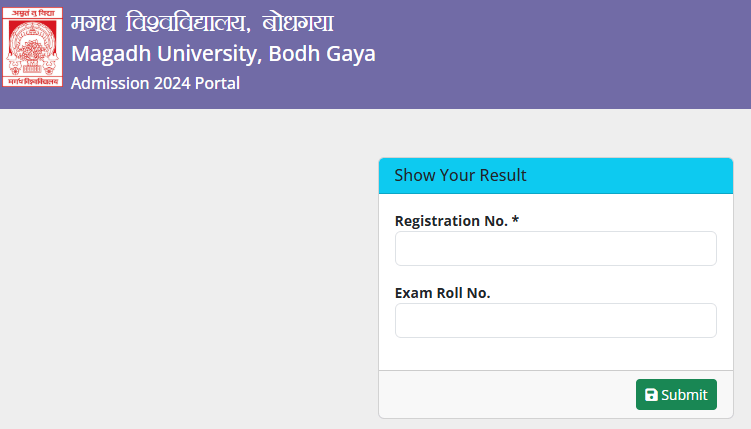Click the Bodh Gaya text in the title
The width and height of the screenshot is (751, 429).
click(322, 54)
